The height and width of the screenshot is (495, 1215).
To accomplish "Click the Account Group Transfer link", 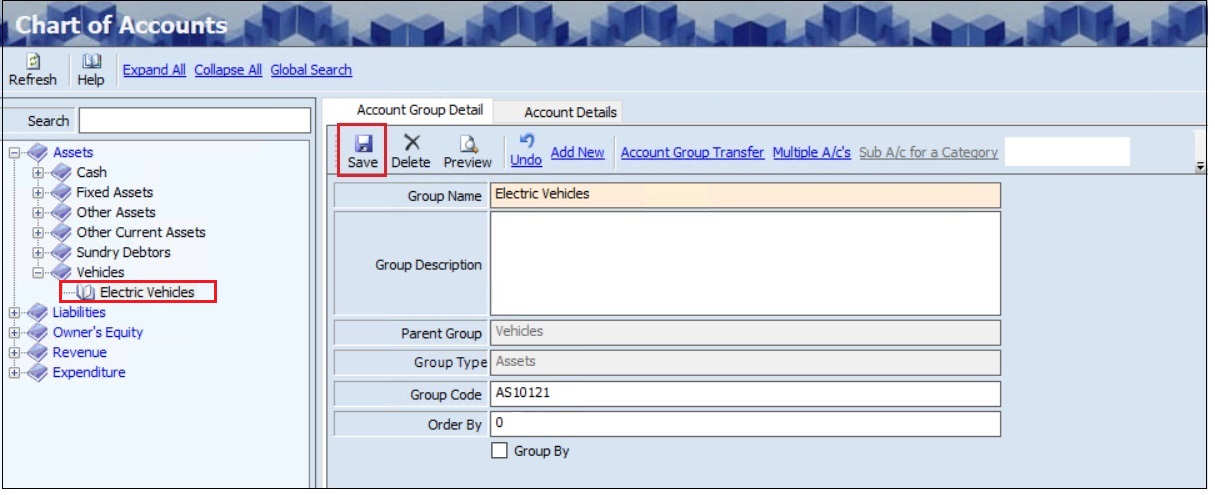I will point(692,152).
